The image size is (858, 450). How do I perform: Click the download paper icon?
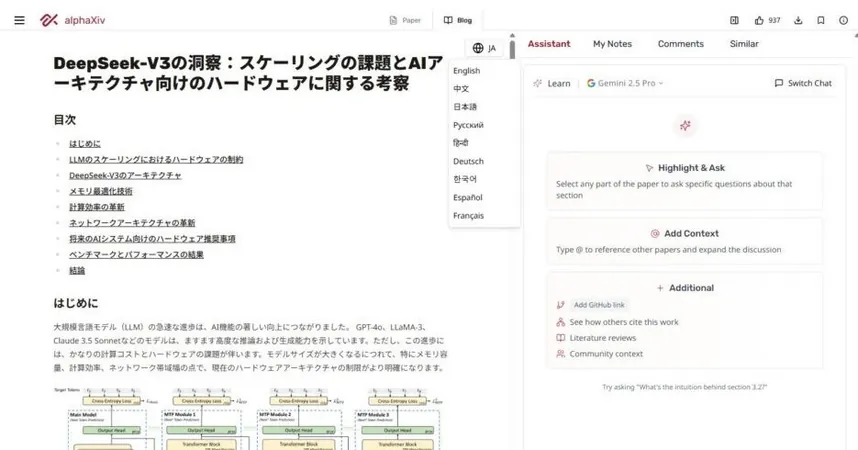798,20
